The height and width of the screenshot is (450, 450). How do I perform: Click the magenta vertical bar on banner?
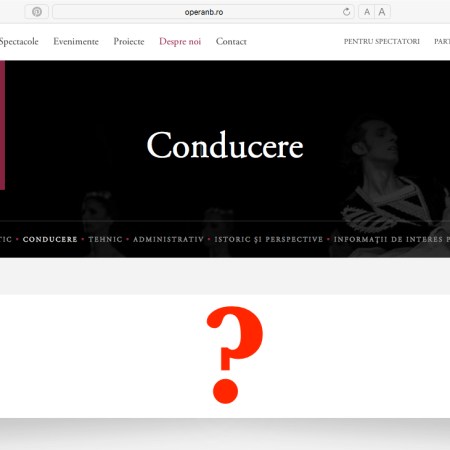tap(2, 125)
